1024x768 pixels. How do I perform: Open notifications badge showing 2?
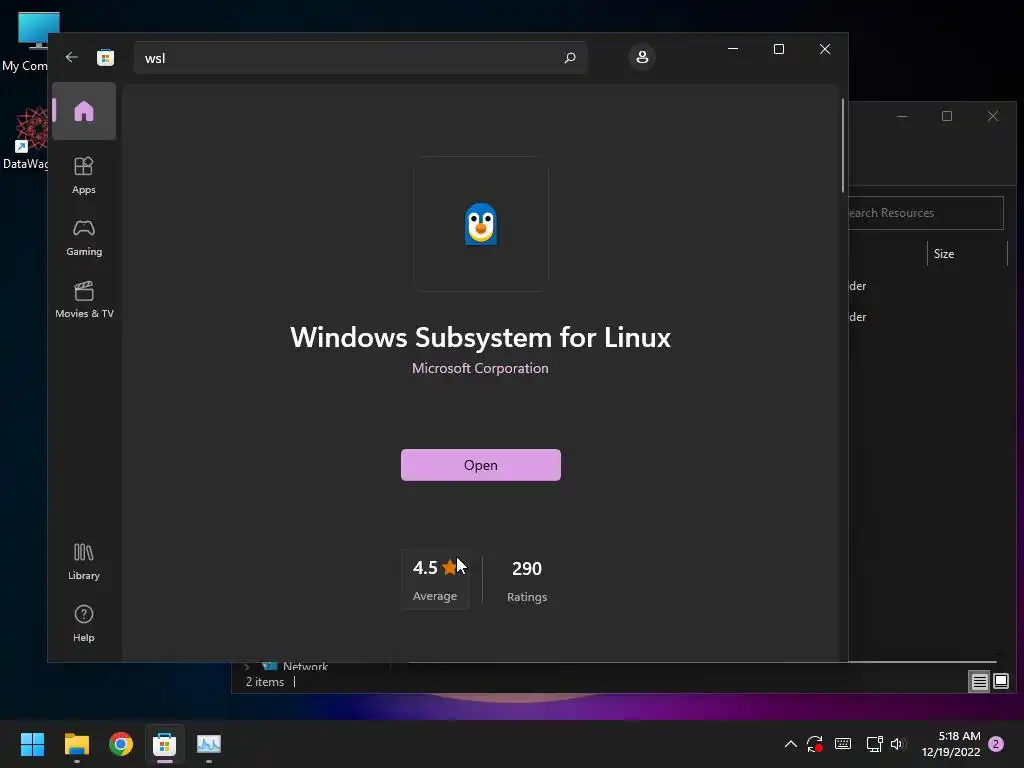point(996,744)
